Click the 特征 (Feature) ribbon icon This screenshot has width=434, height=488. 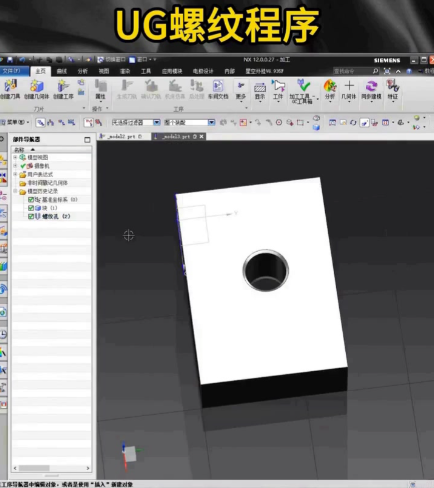393,86
